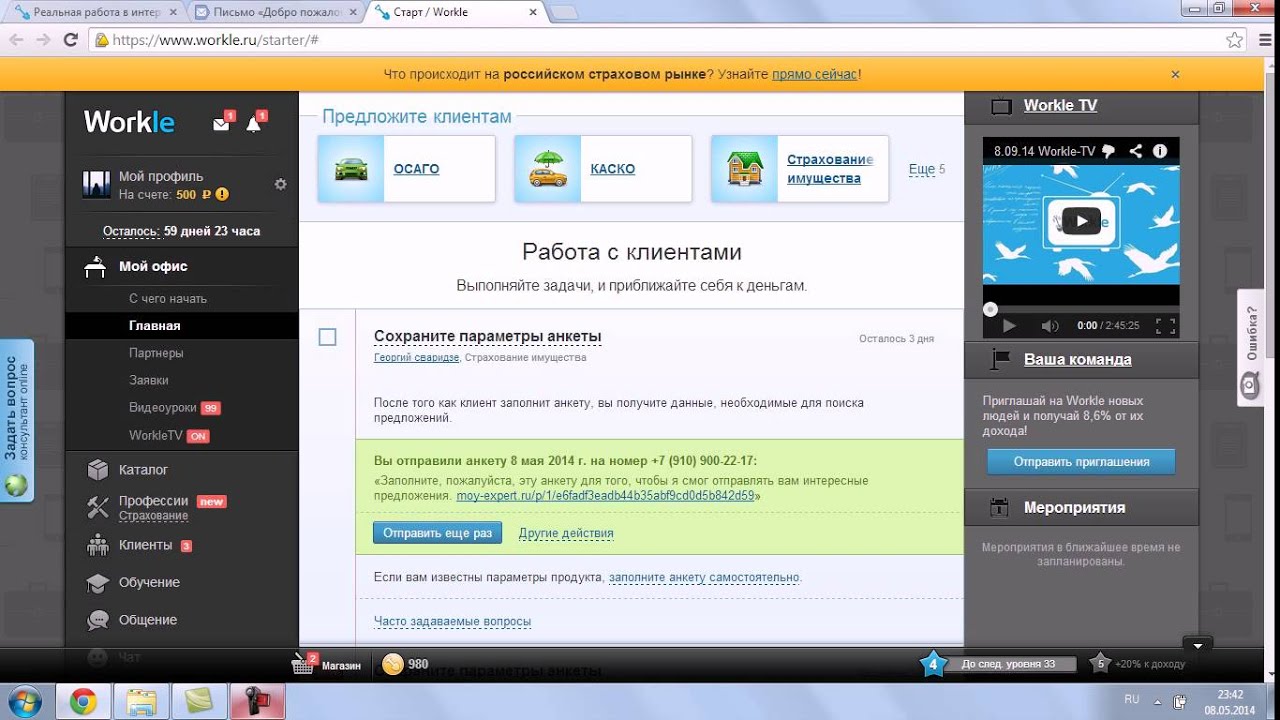Viewport: 1280px width, 720px height.
Task: Toggle video player fullscreen mode
Action: [1165, 326]
